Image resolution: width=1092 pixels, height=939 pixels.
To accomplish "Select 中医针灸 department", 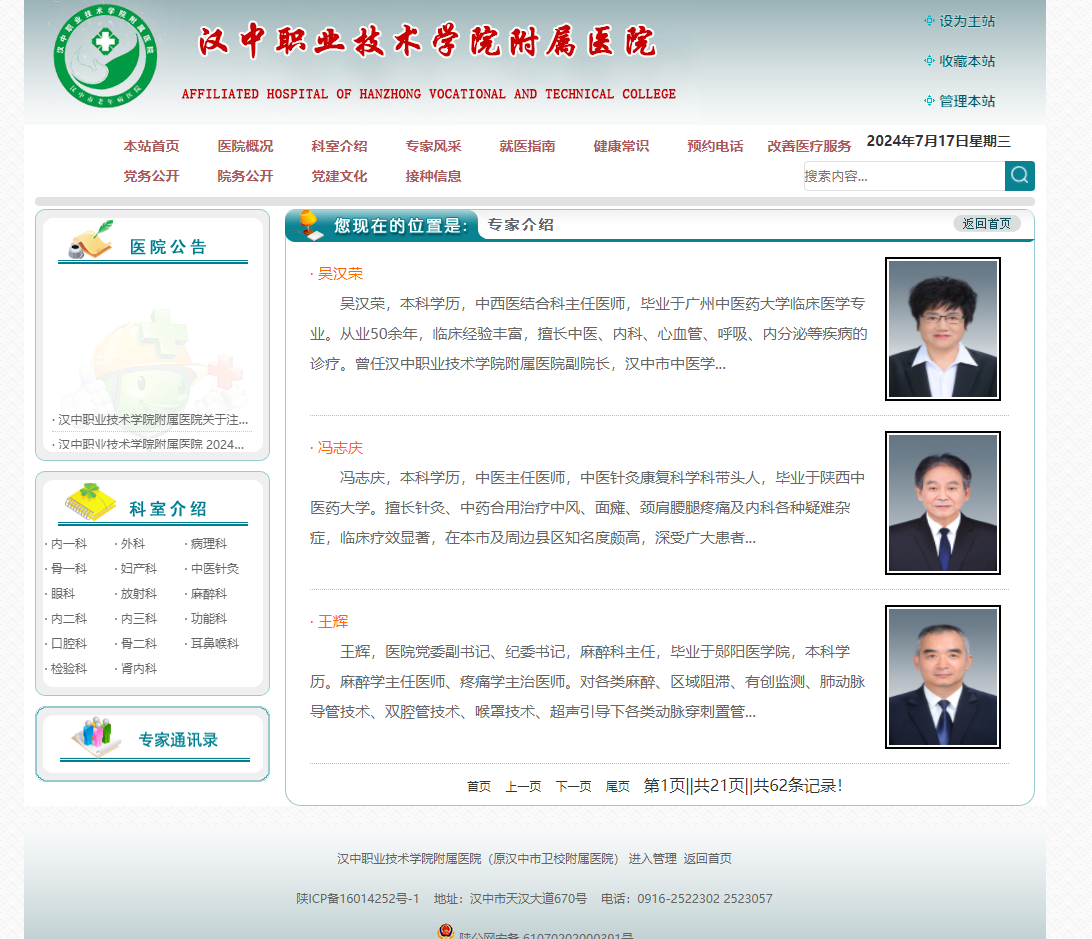I will point(214,568).
